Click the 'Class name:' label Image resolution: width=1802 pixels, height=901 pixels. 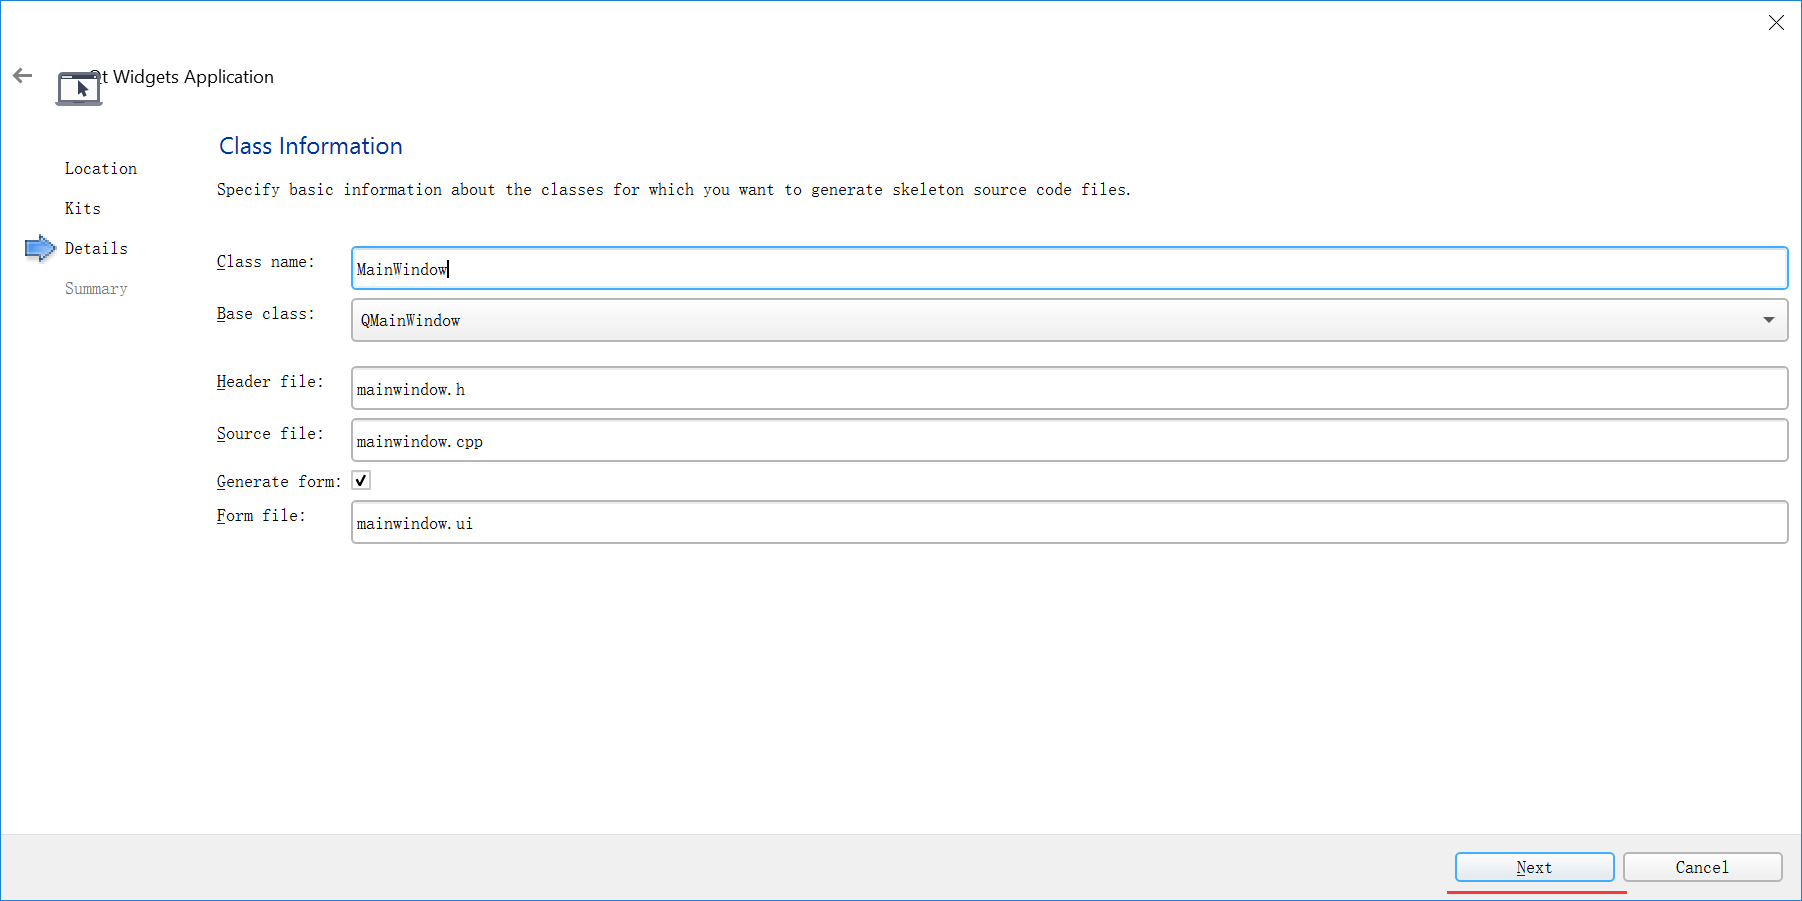[x=266, y=262]
